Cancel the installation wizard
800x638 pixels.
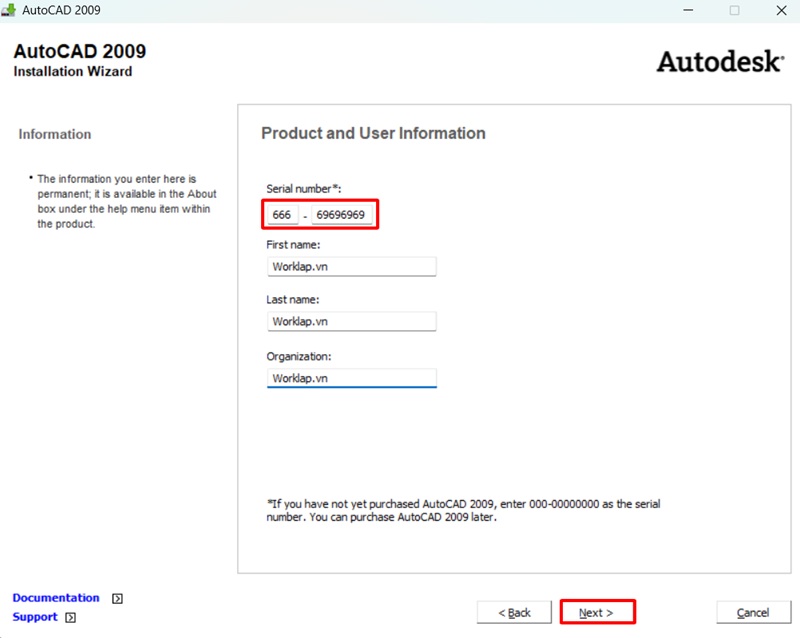pos(753,612)
